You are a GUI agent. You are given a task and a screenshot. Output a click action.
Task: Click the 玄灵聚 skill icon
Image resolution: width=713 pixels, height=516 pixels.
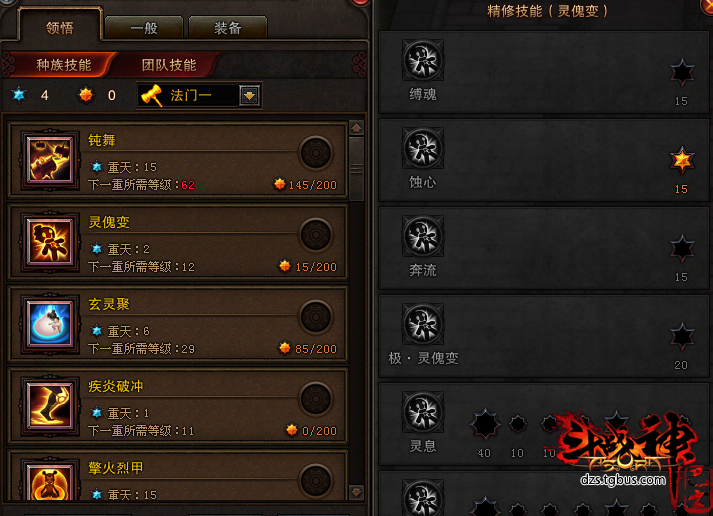[x=50, y=323]
